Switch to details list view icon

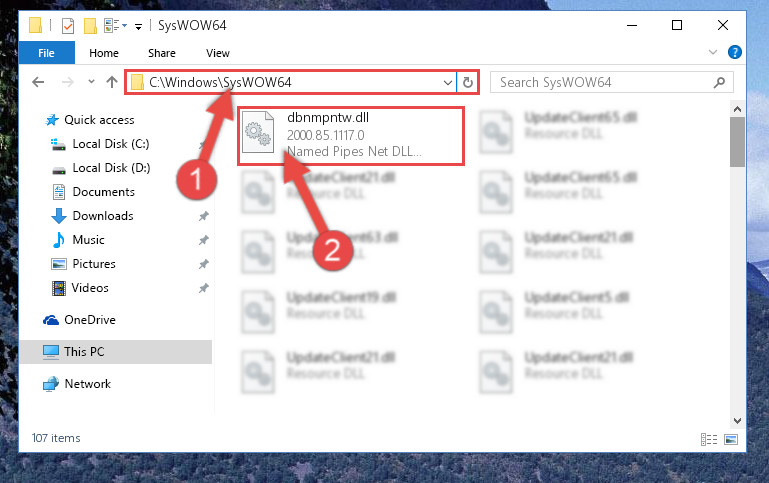click(709, 439)
